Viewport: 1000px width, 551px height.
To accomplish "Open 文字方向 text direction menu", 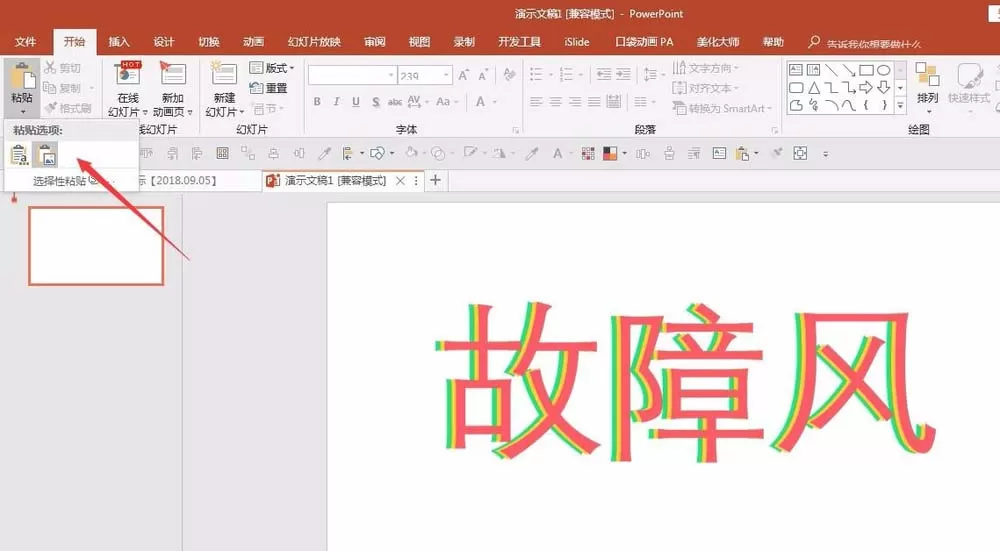I will tap(705, 68).
